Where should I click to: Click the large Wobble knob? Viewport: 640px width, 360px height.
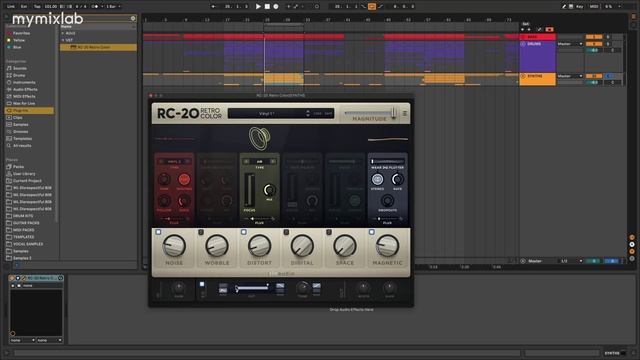[217, 246]
